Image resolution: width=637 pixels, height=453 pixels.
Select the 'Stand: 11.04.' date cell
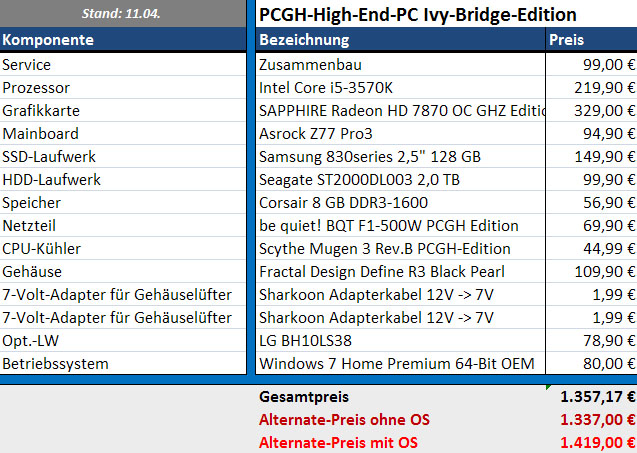click(121, 13)
